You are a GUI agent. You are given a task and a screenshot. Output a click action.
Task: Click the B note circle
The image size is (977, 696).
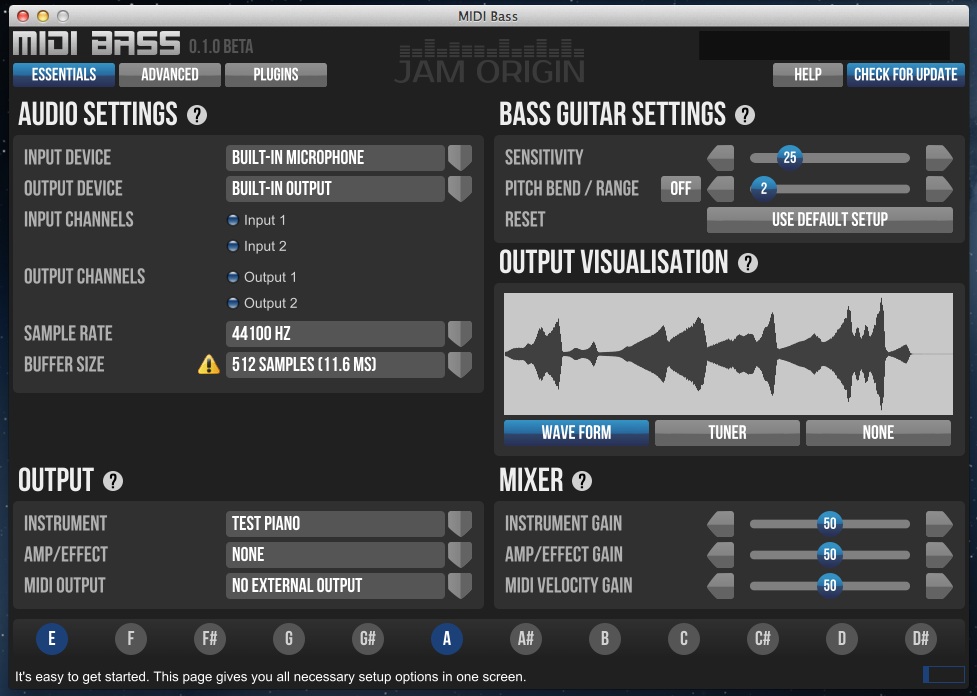click(x=604, y=639)
